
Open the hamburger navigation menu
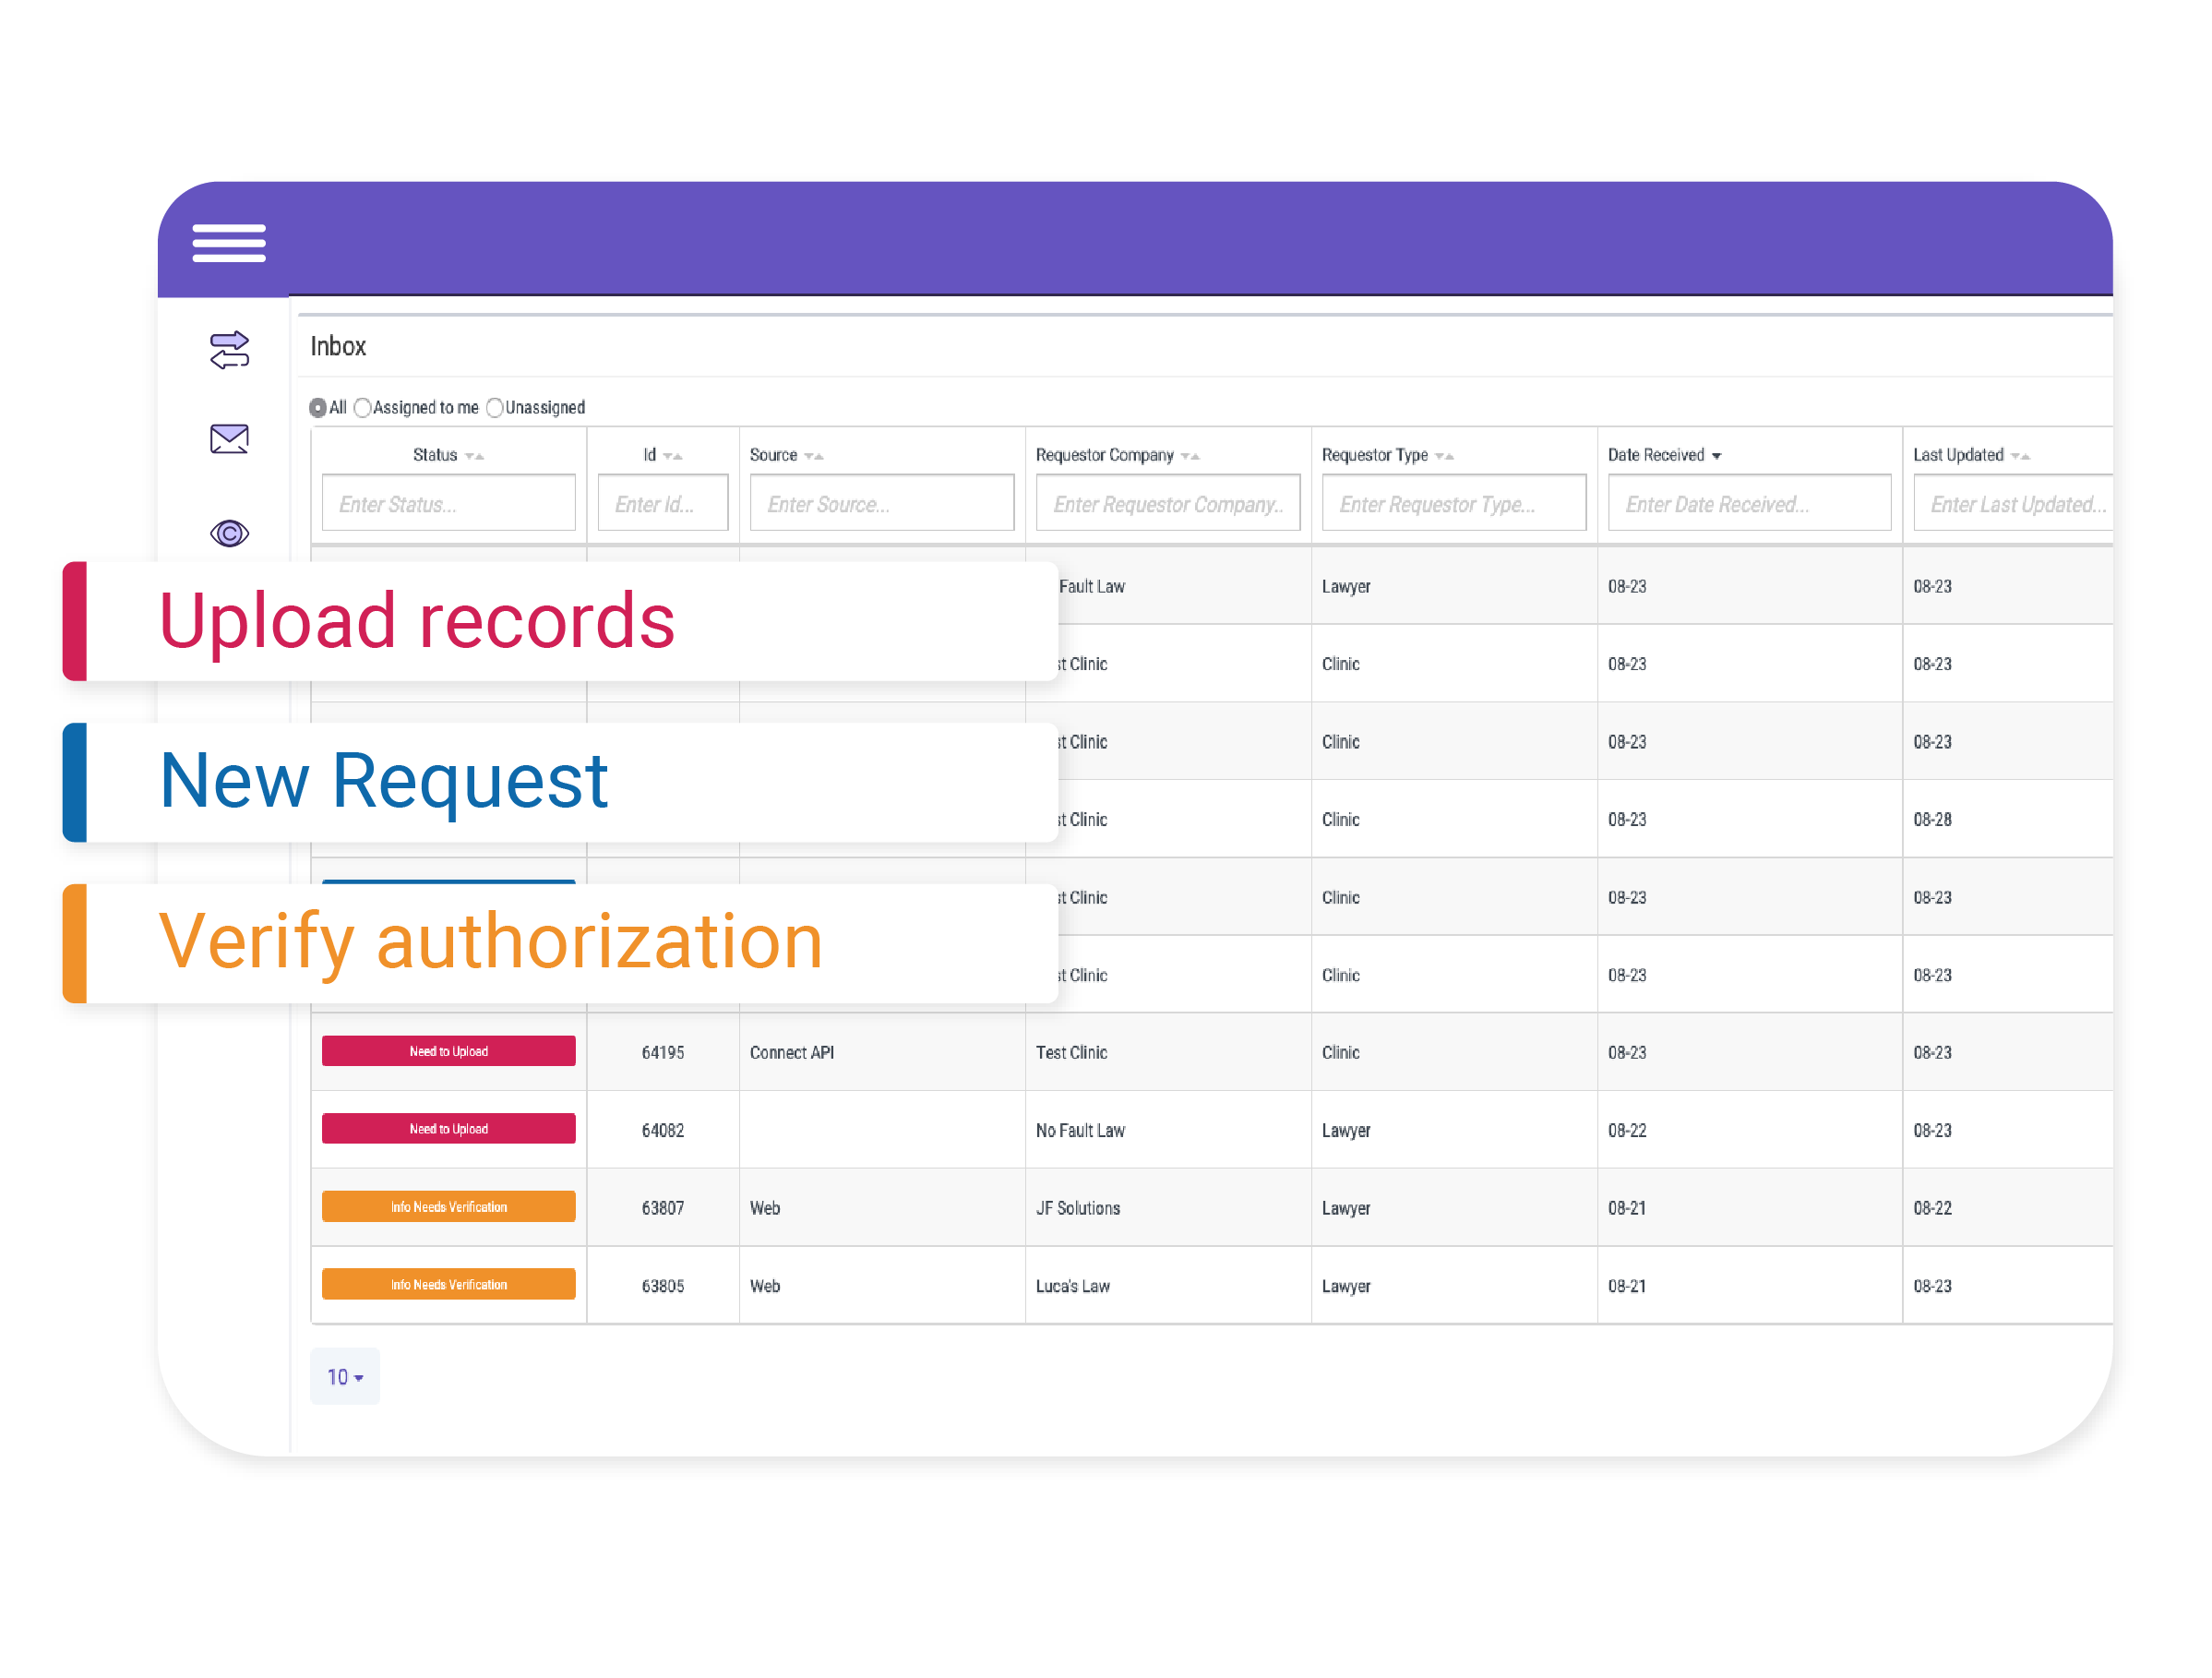coord(228,243)
